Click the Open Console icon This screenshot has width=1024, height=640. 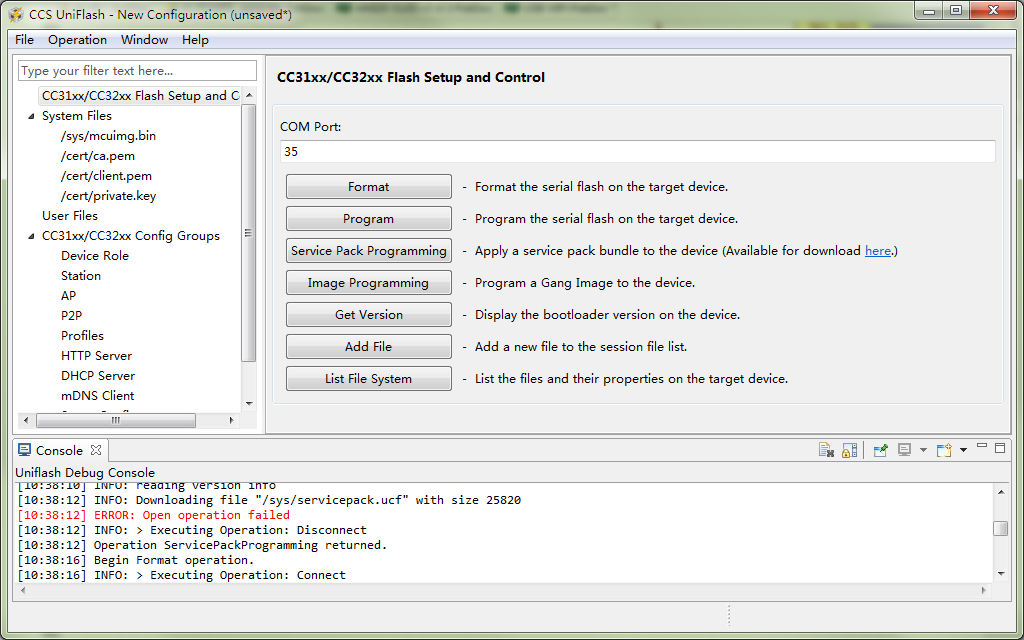pos(944,450)
